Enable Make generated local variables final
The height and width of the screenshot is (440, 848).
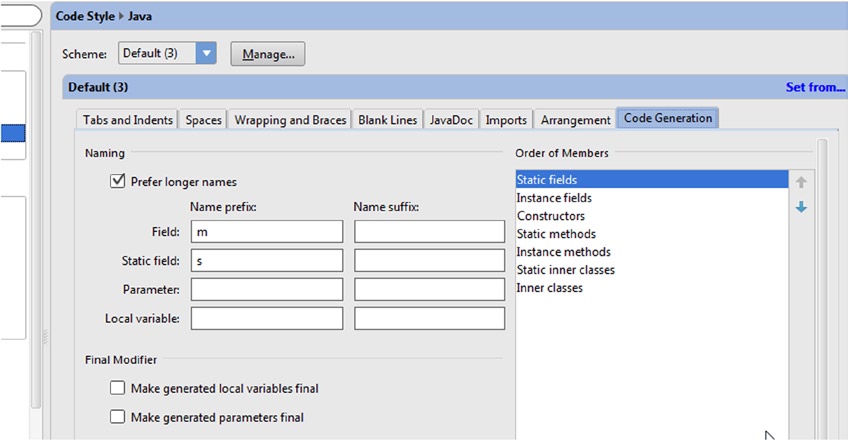117,388
